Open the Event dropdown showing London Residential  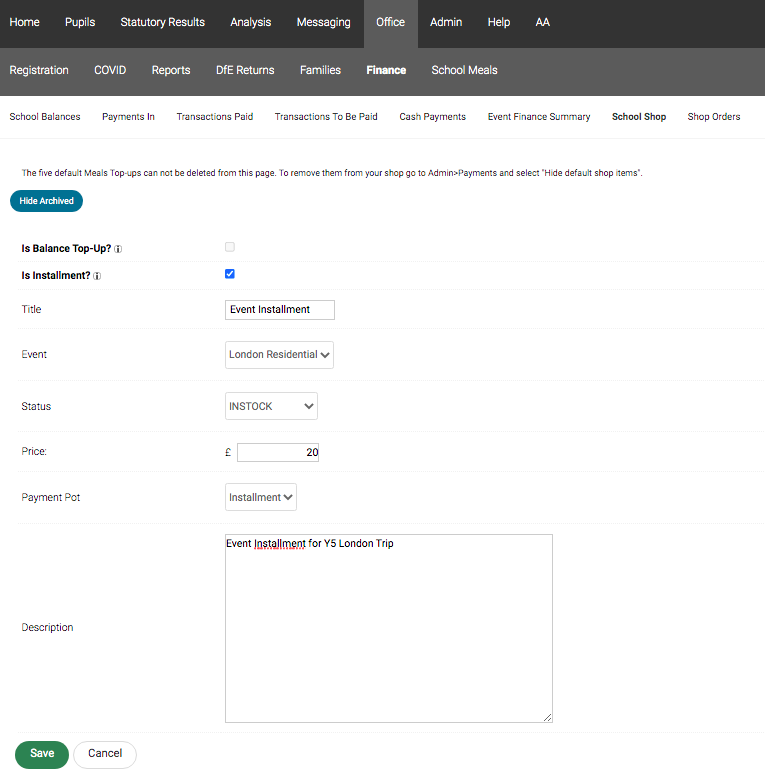(279, 355)
